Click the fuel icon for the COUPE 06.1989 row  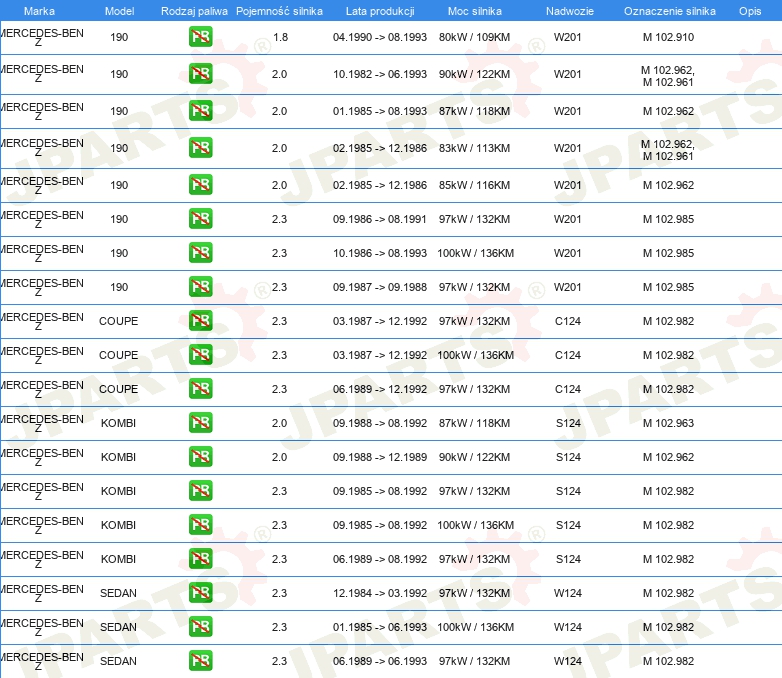tap(200, 389)
